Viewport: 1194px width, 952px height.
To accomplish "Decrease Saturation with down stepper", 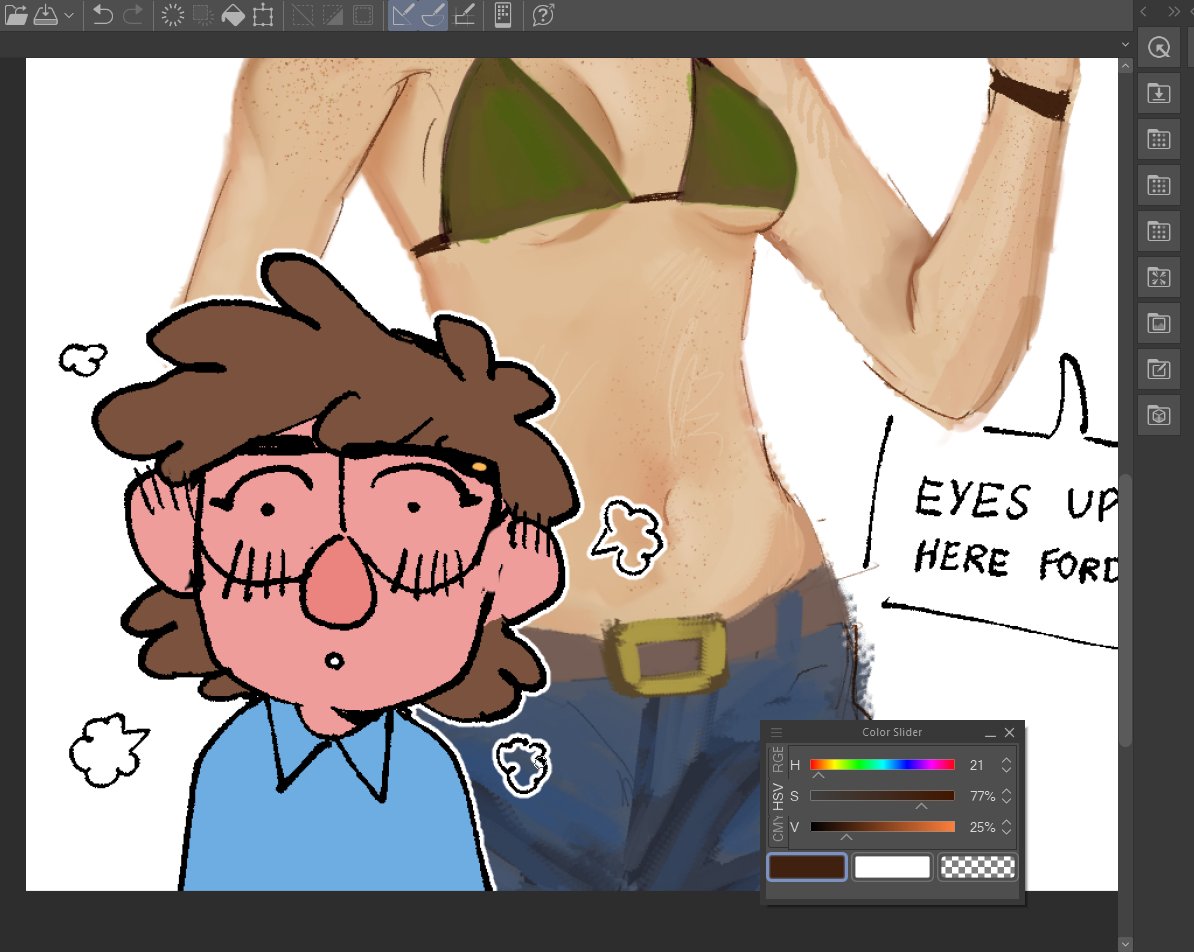I will 1007,800.
